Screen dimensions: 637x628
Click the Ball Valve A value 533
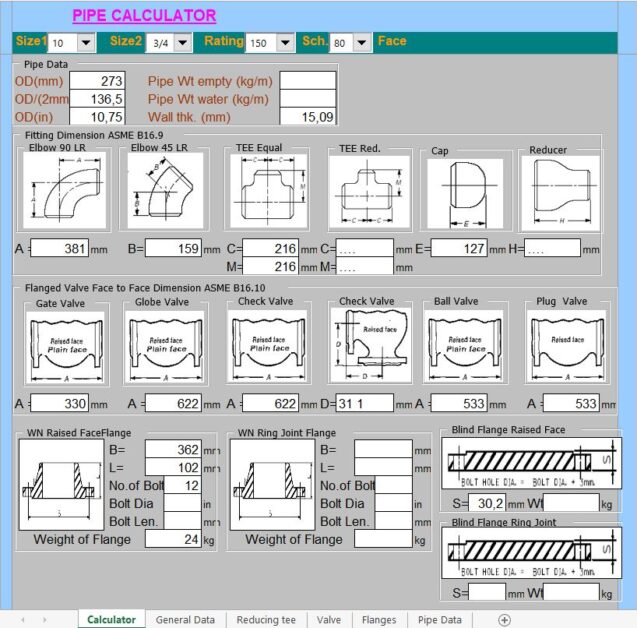pyautogui.click(x=459, y=403)
